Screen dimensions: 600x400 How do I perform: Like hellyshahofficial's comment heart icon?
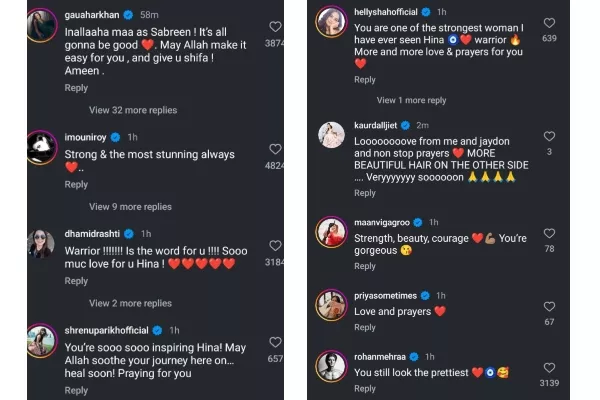(549, 23)
